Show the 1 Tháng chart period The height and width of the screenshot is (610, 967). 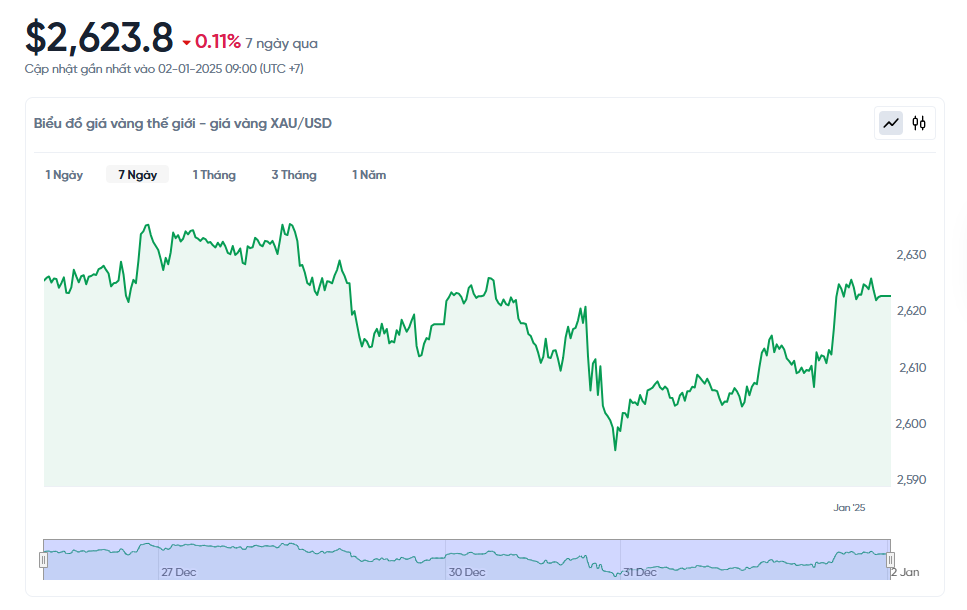tap(214, 175)
